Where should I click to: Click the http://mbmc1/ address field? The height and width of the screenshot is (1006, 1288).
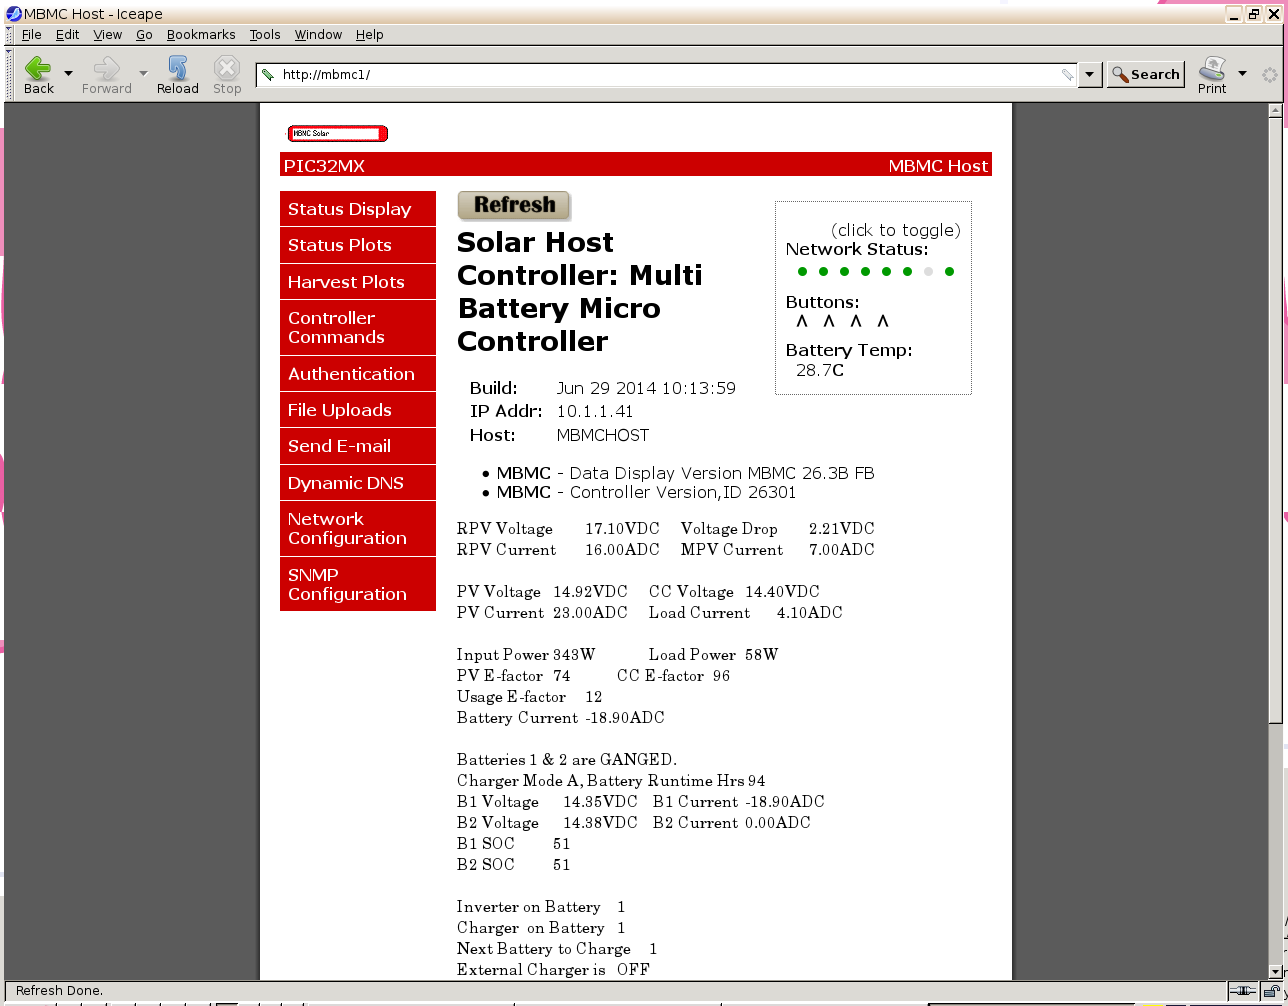click(x=667, y=75)
